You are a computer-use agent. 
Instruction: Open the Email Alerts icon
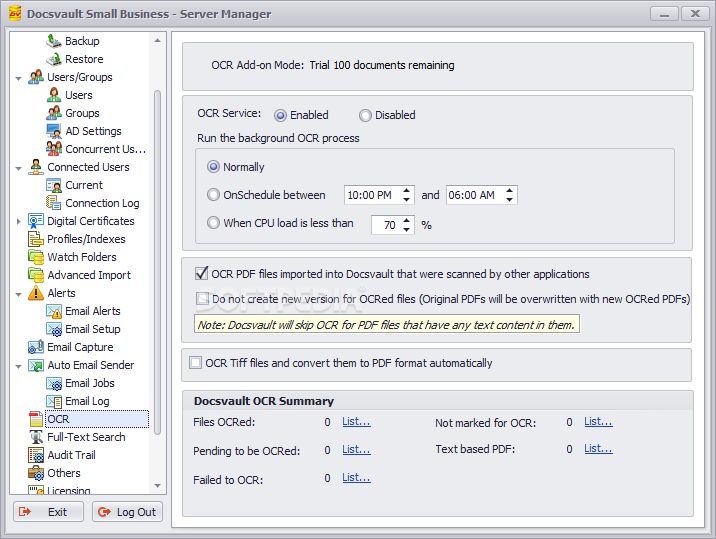54,311
